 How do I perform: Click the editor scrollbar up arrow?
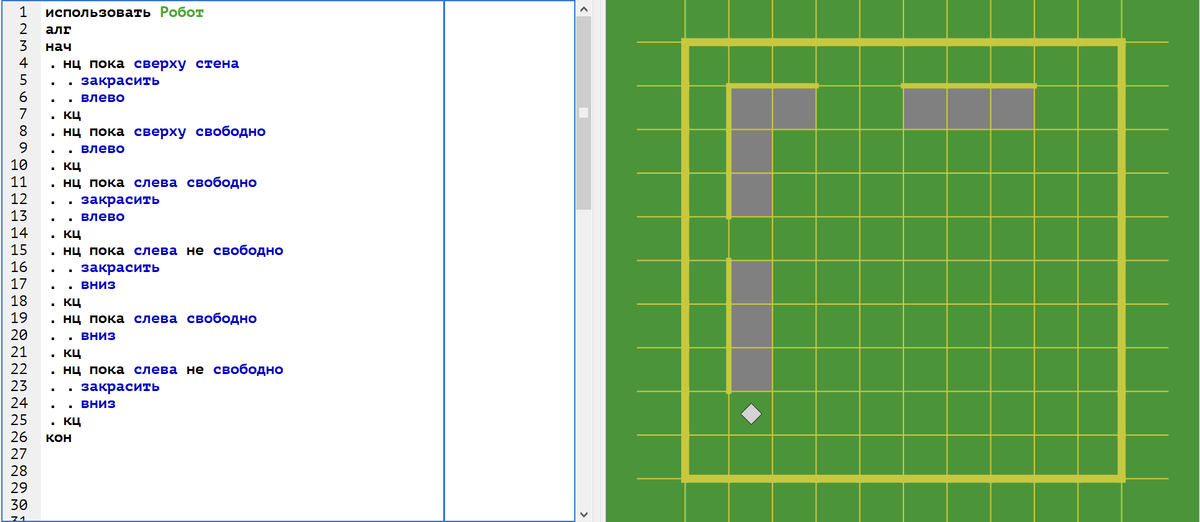585,9
